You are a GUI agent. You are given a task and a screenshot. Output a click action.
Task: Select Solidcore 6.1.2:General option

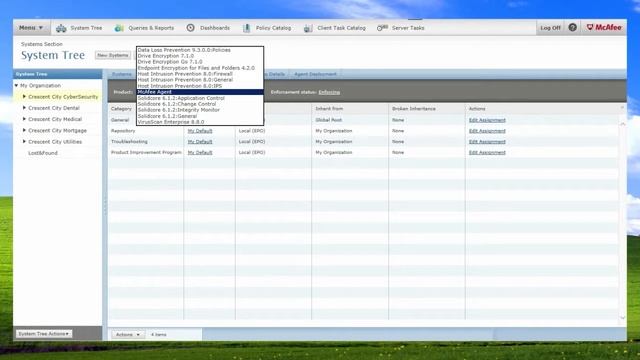tap(200, 116)
